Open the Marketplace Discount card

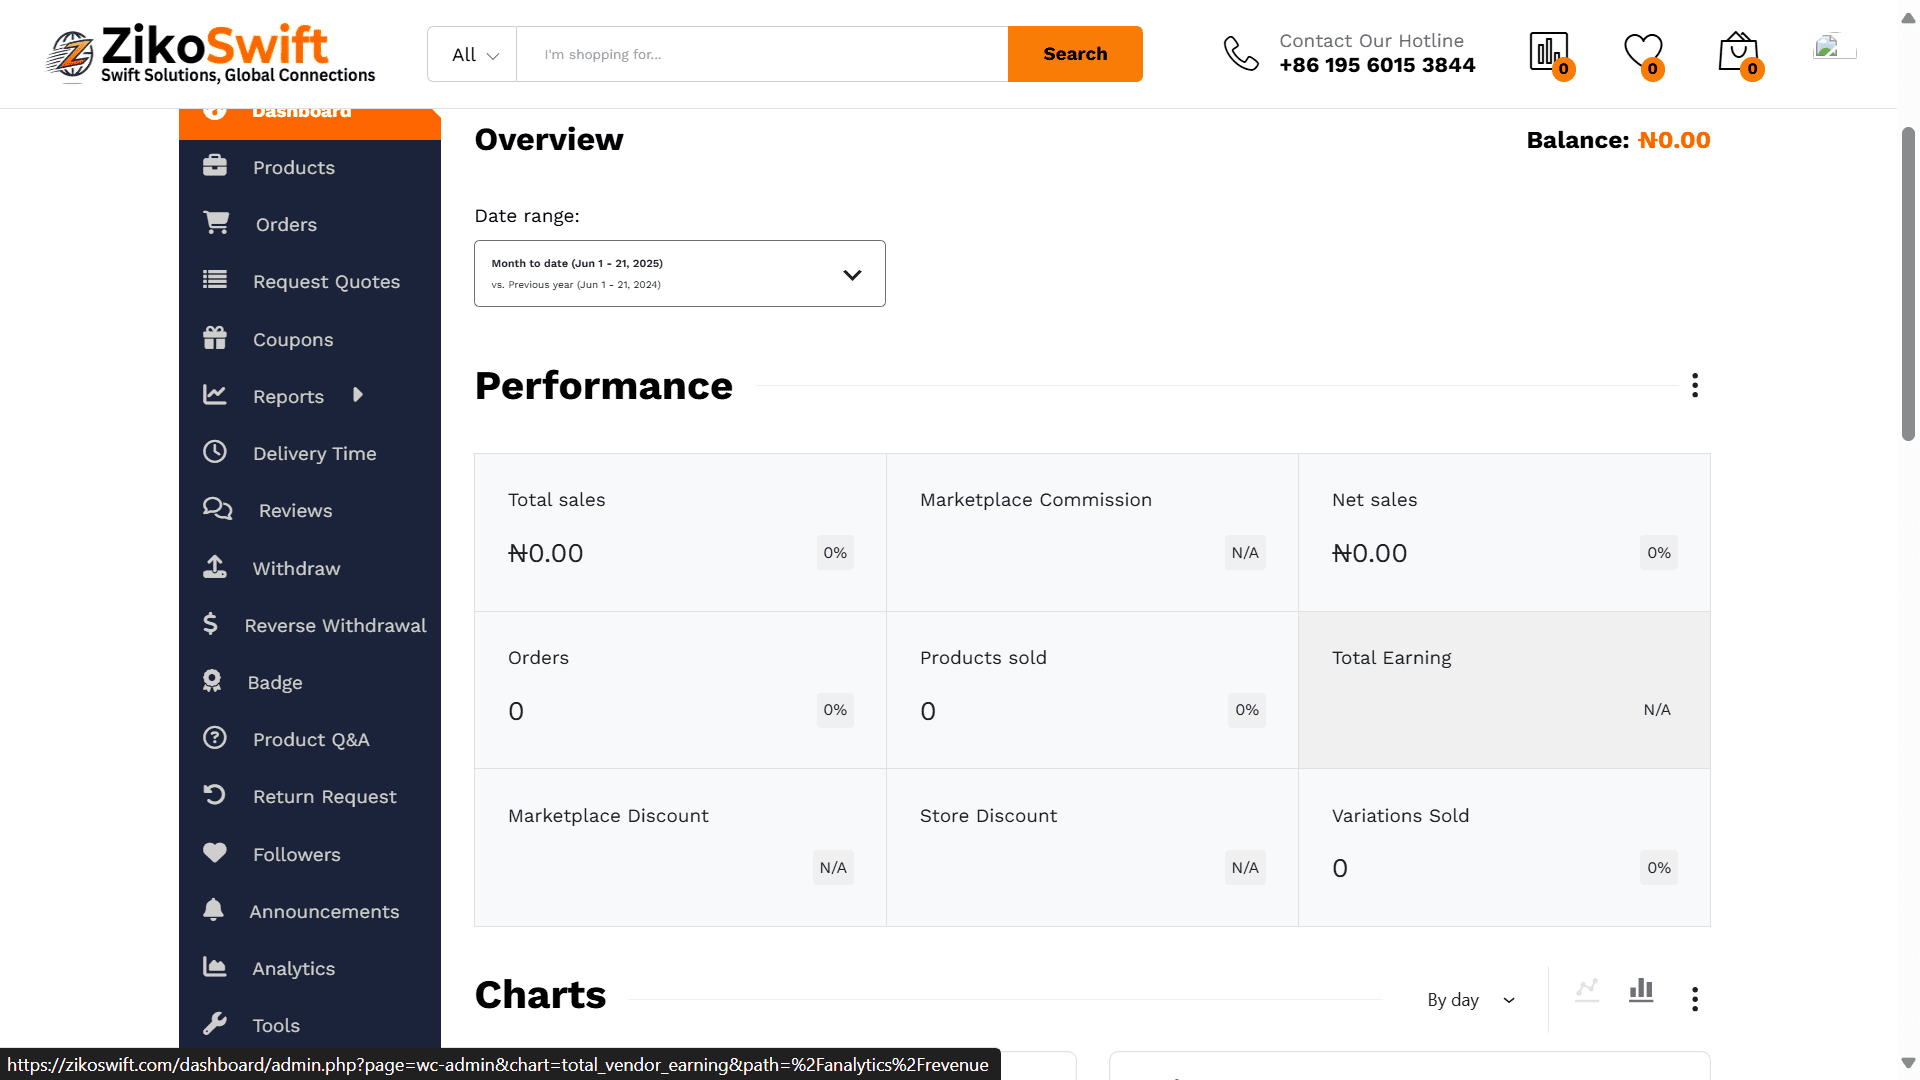click(x=680, y=847)
